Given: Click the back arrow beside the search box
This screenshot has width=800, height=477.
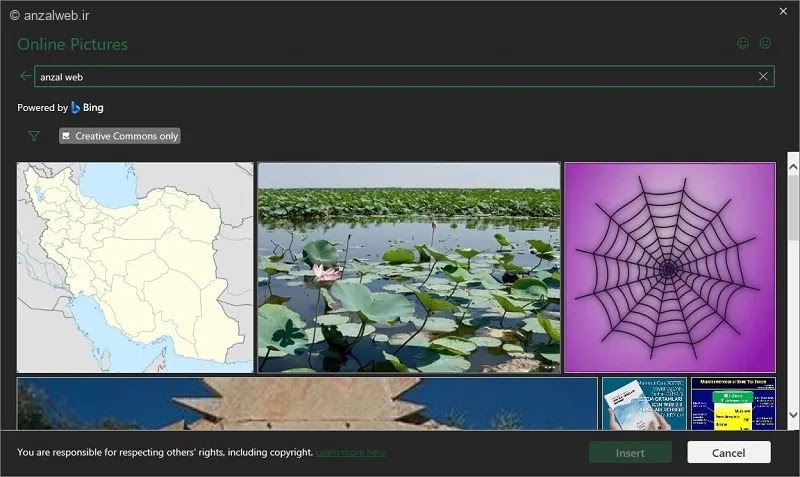Looking at the screenshot, I should 25,76.
